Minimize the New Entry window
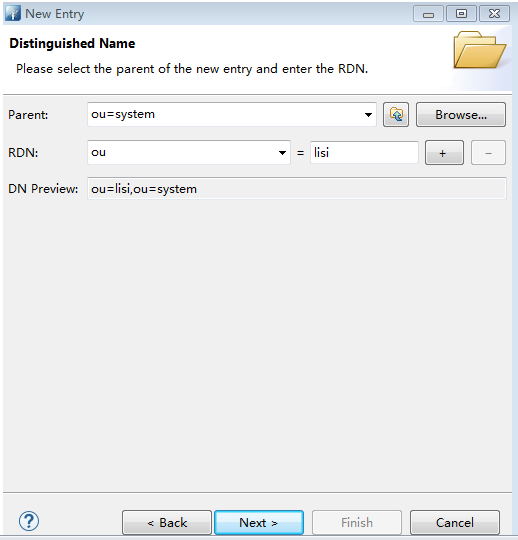Screen dimensions: 518x540 pyautogui.click(x=428, y=14)
